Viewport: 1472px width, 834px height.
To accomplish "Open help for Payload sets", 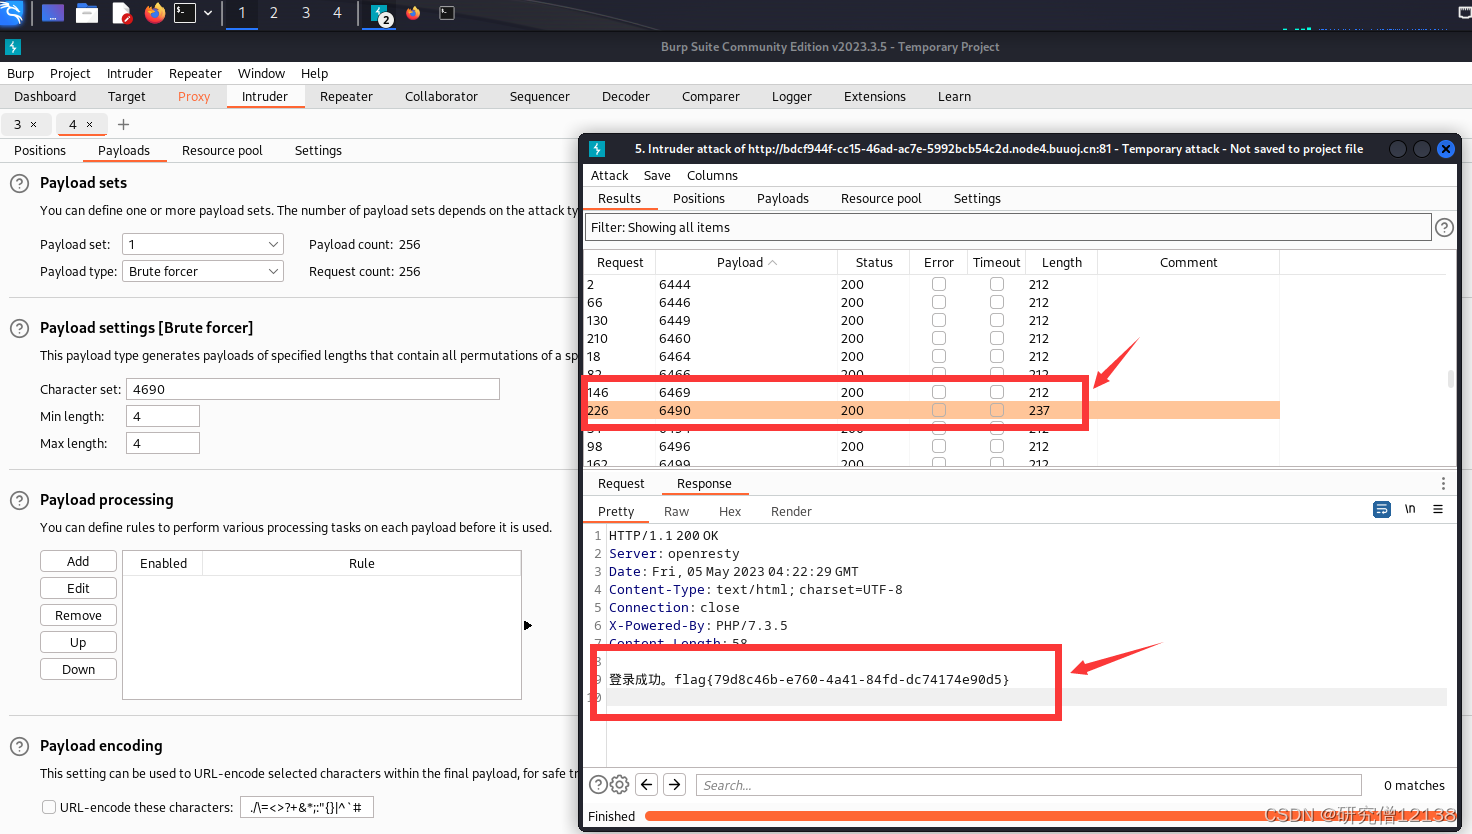I will pos(19,183).
